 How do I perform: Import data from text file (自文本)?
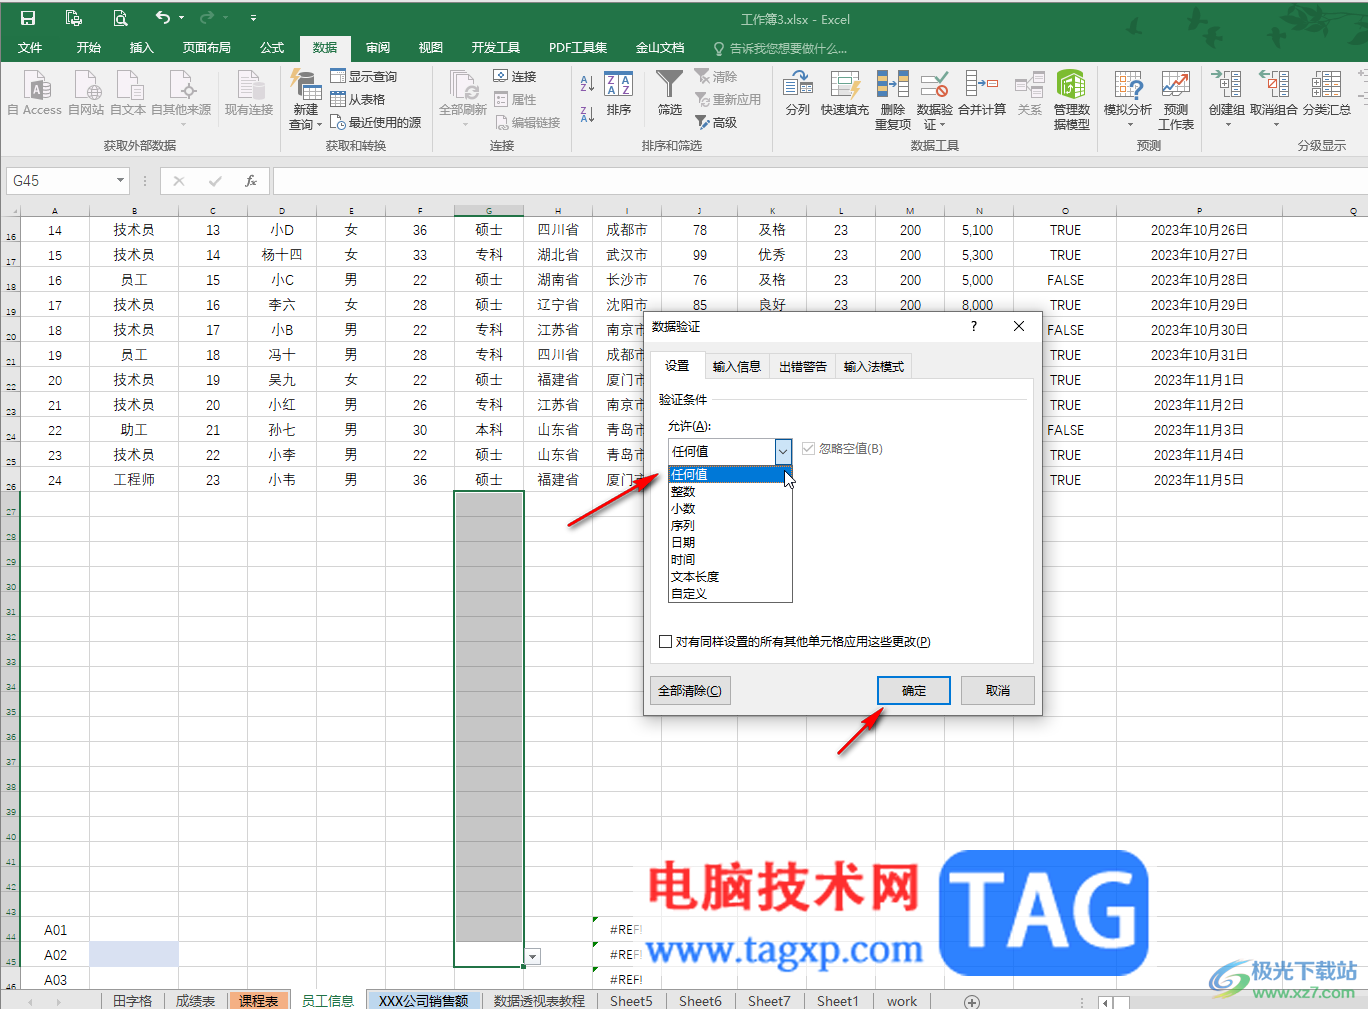point(128,93)
